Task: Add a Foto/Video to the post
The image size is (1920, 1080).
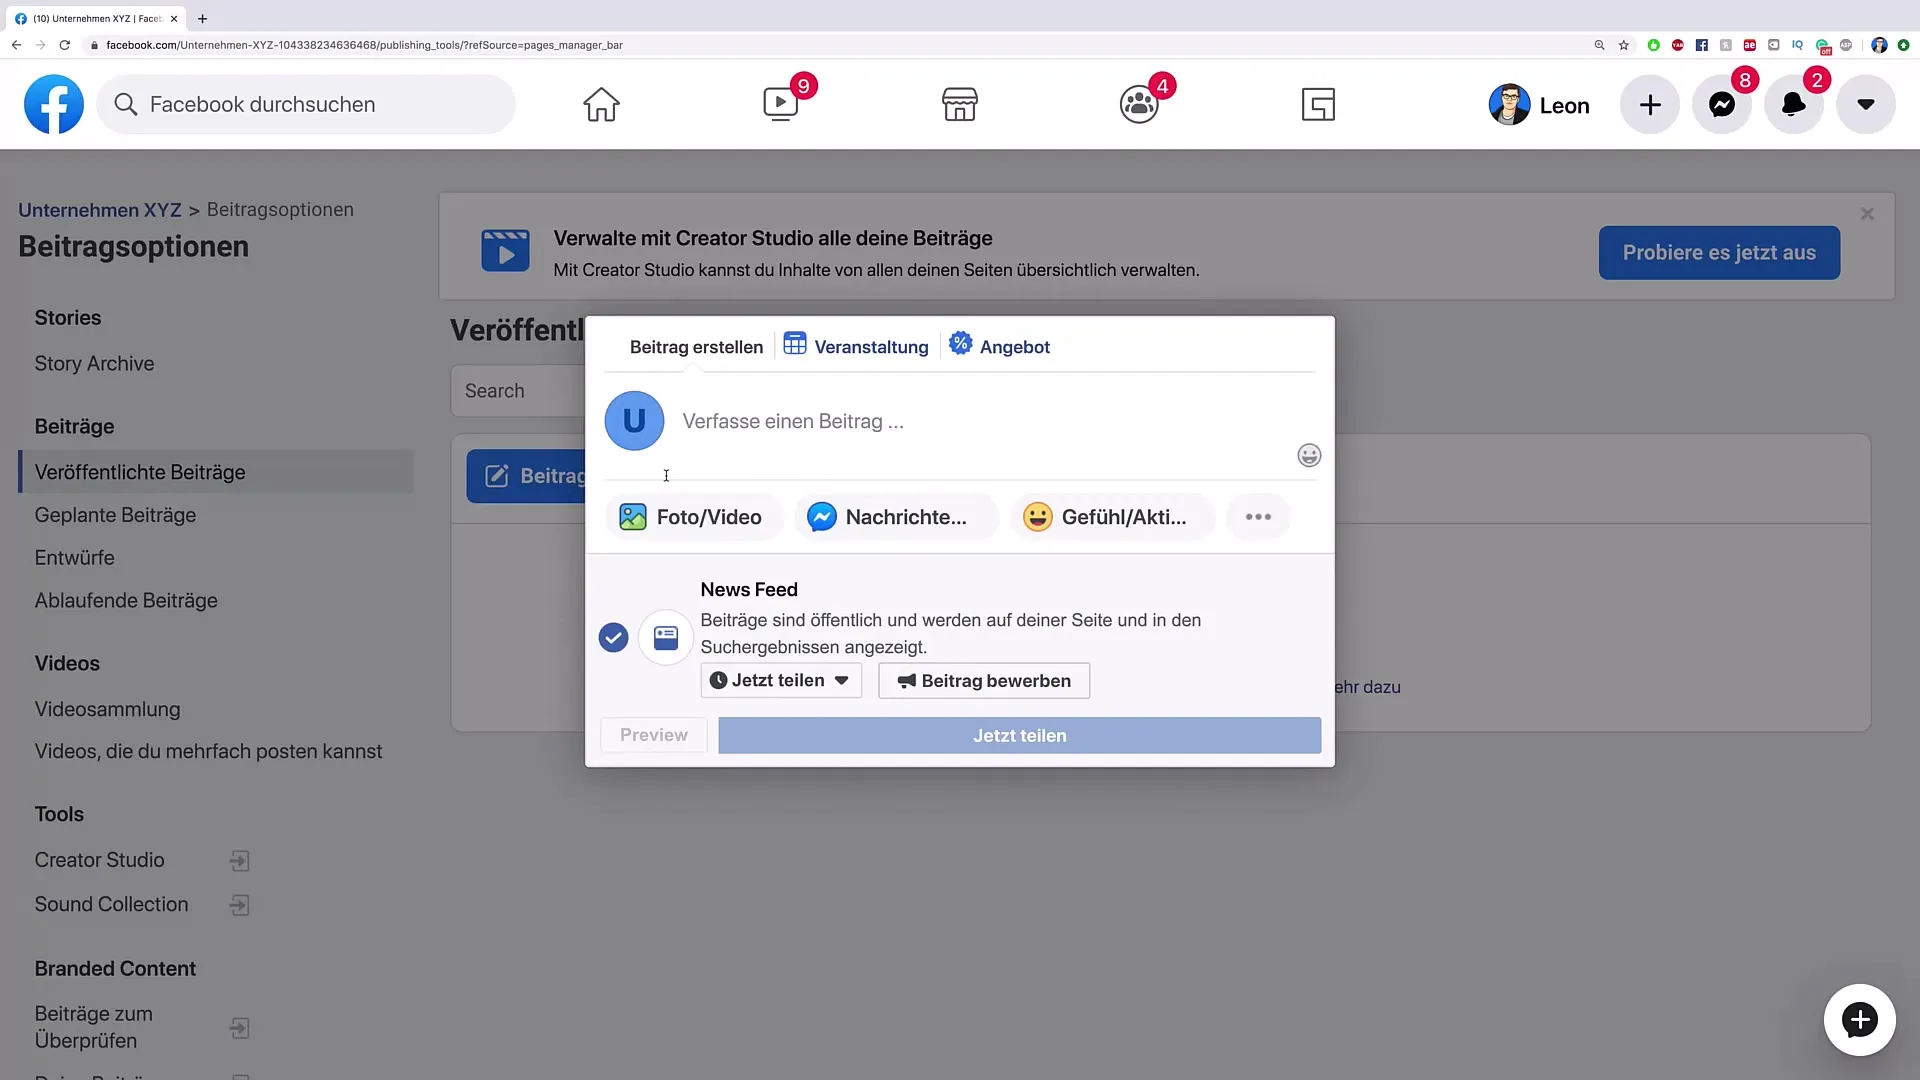Action: (694, 517)
